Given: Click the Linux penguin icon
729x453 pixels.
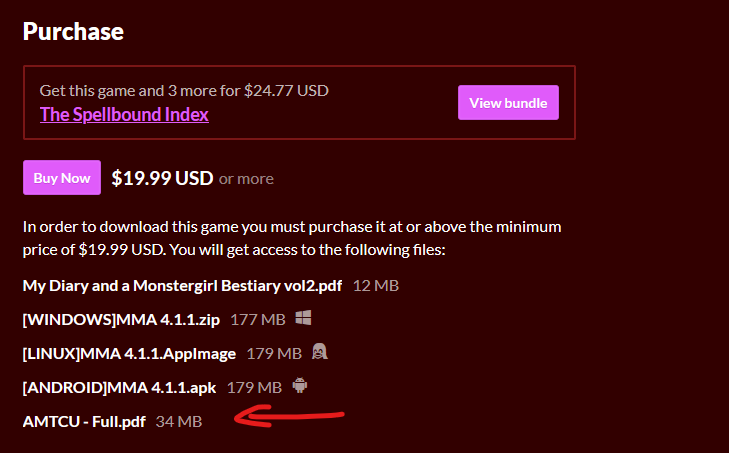Looking at the screenshot, I should pyautogui.click(x=320, y=352).
